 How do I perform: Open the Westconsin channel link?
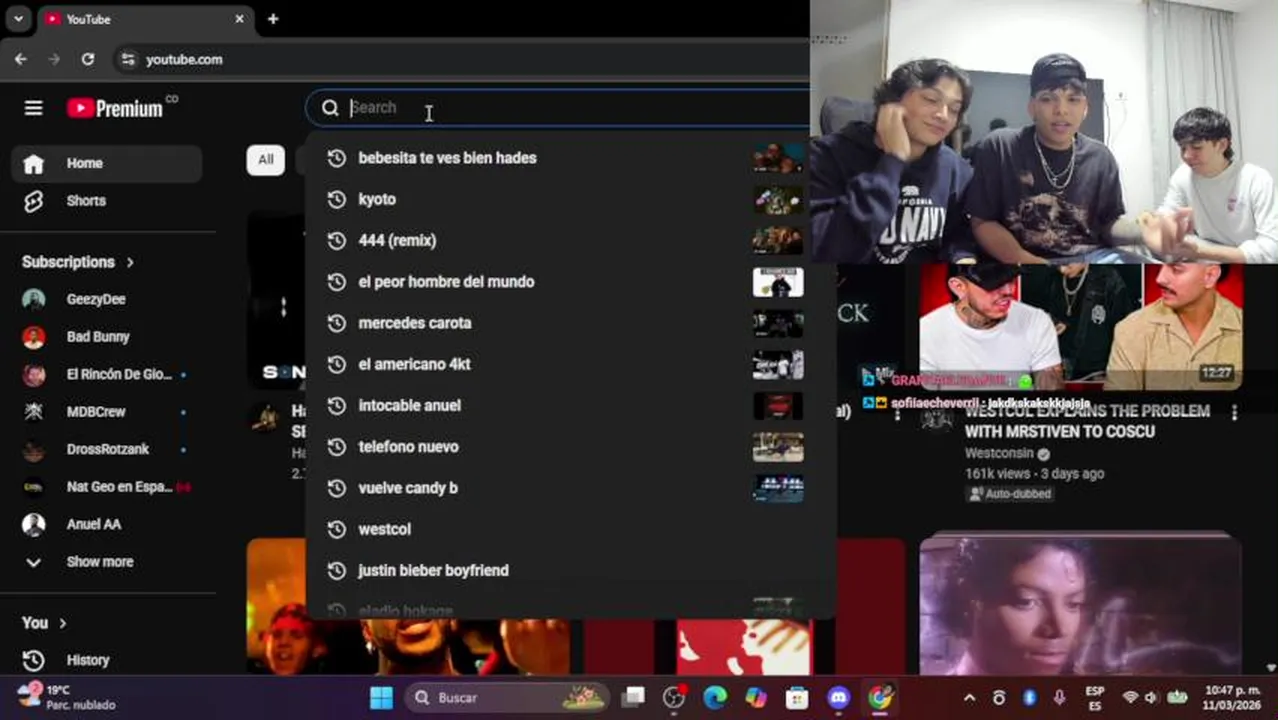point(998,453)
